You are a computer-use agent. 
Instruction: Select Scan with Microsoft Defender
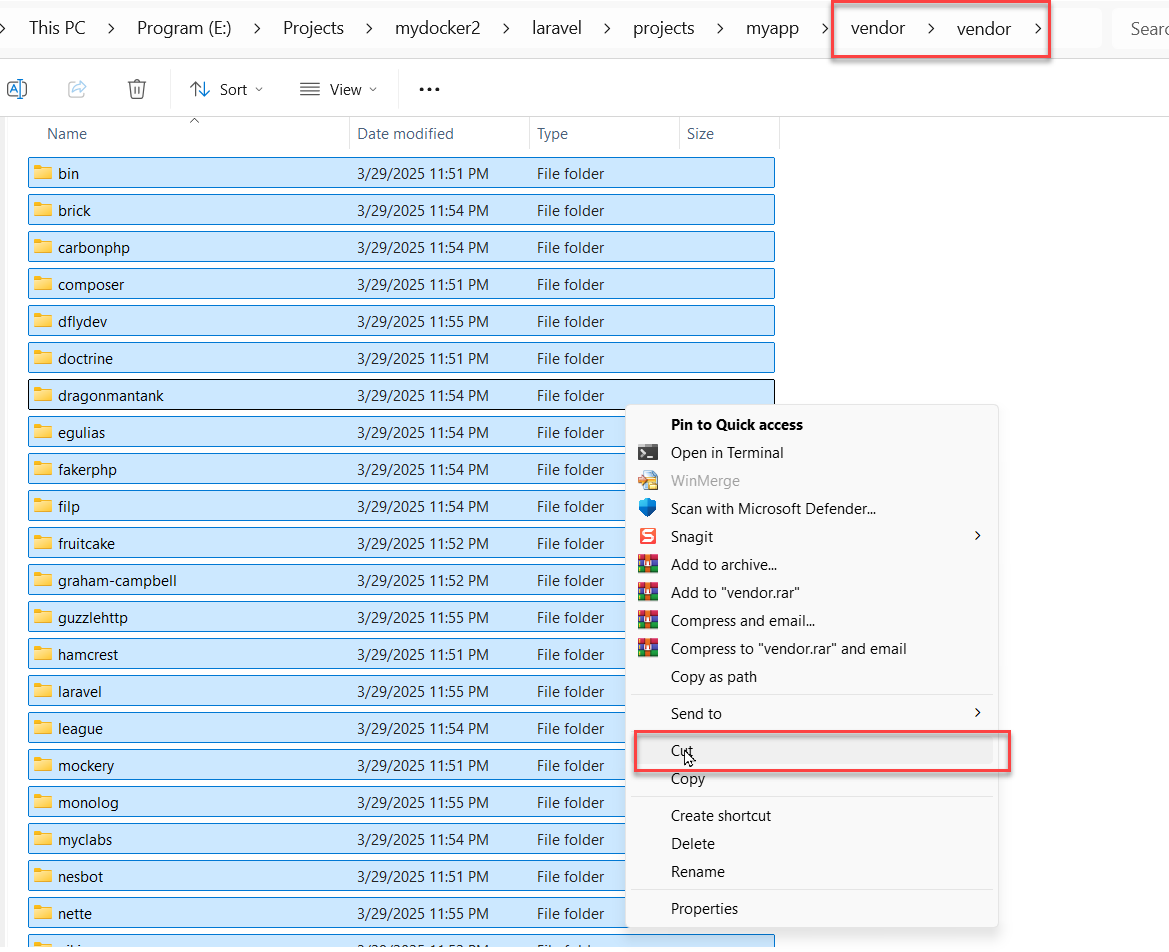point(813,508)
